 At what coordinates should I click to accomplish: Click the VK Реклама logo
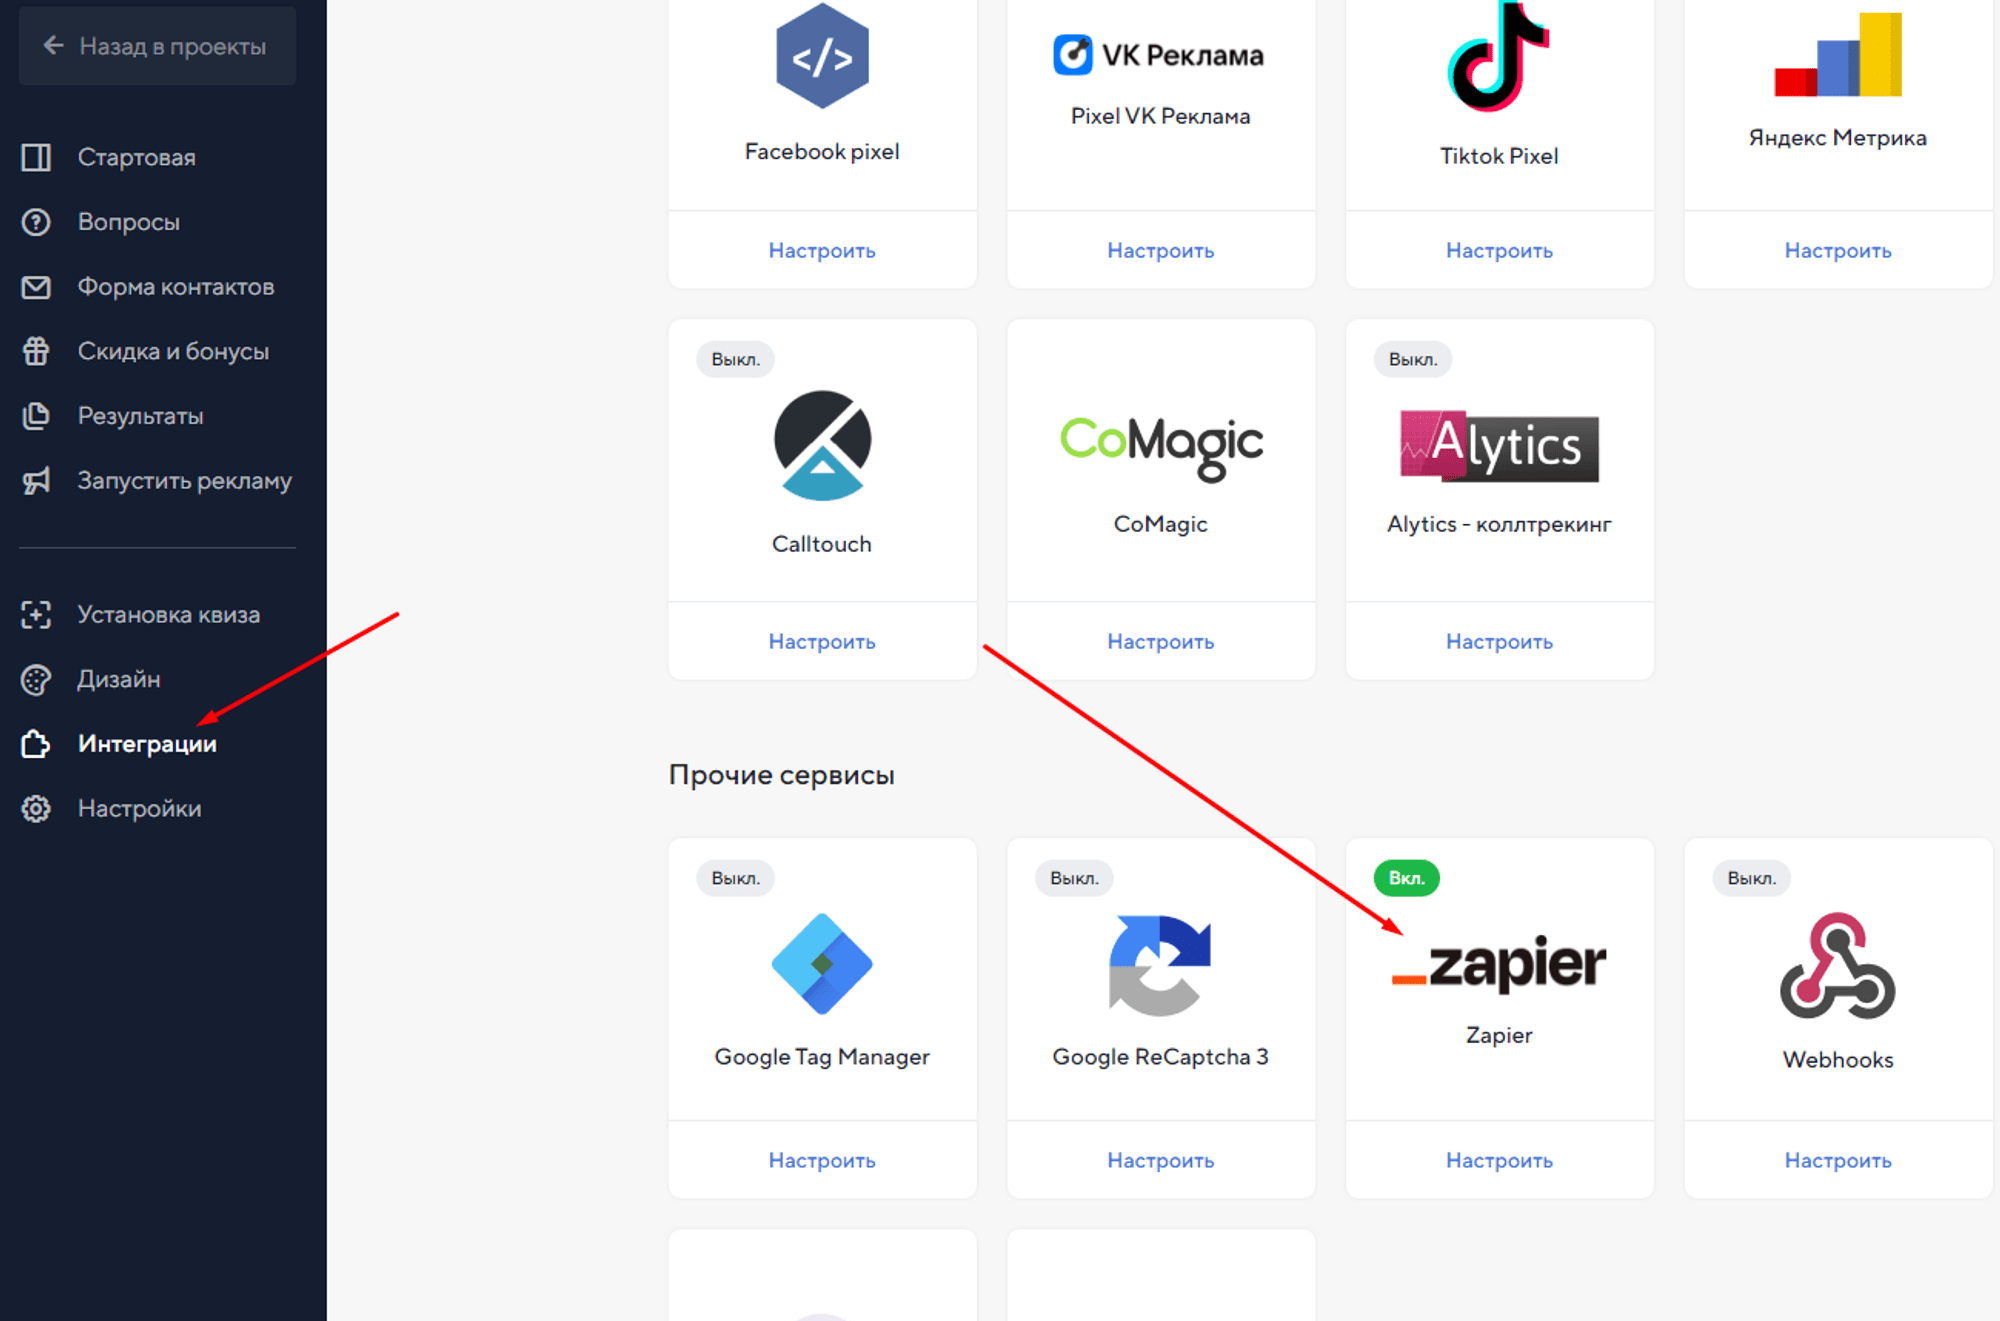pyautogui.click(x=1160, y=55)
